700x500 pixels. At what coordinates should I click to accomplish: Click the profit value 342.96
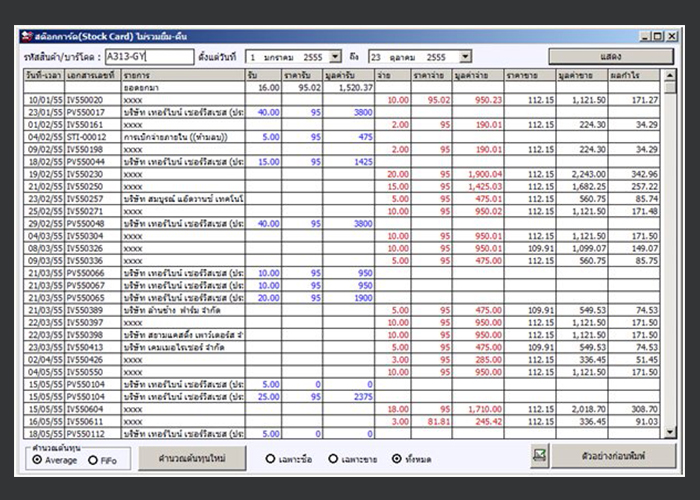(645, 174)
